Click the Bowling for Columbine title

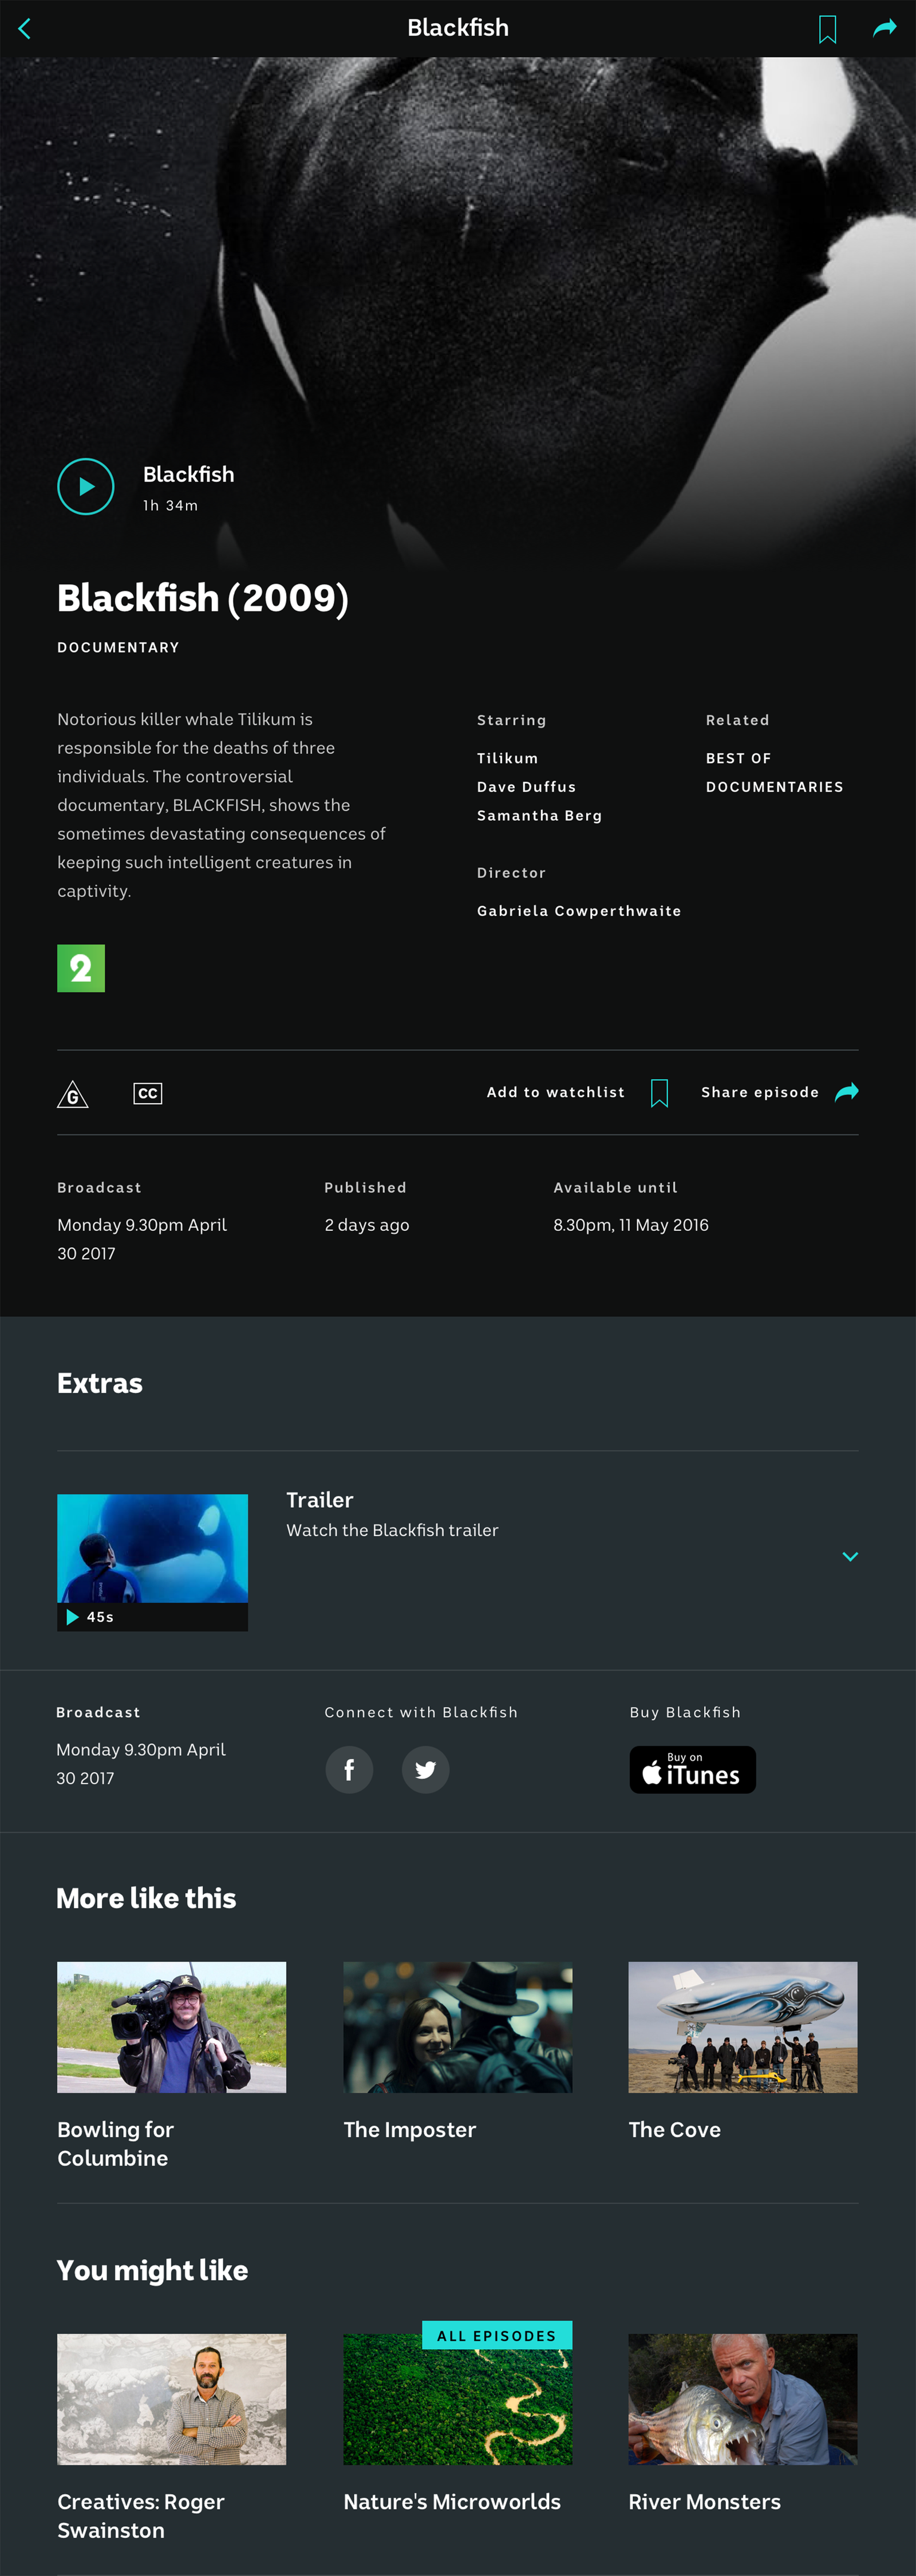(x=115, y=2143)
